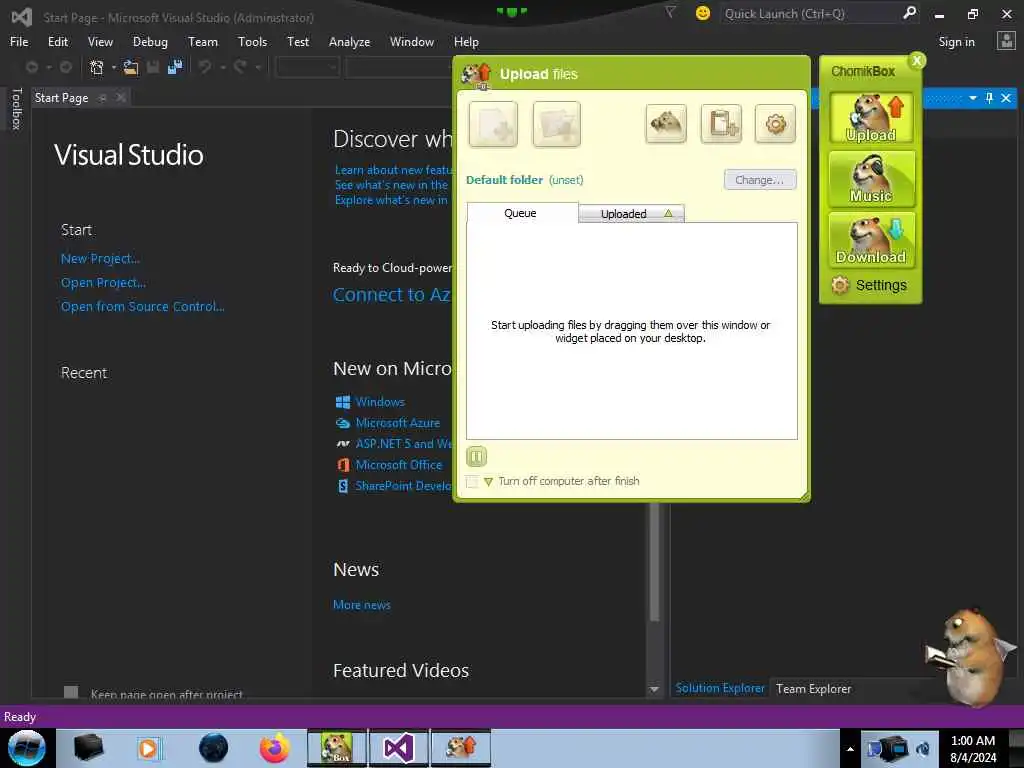Viewport: 1024px width, 768px height.
Task: Click the Navigate Backward toolbar icon
Action: [x=31, y=67]
